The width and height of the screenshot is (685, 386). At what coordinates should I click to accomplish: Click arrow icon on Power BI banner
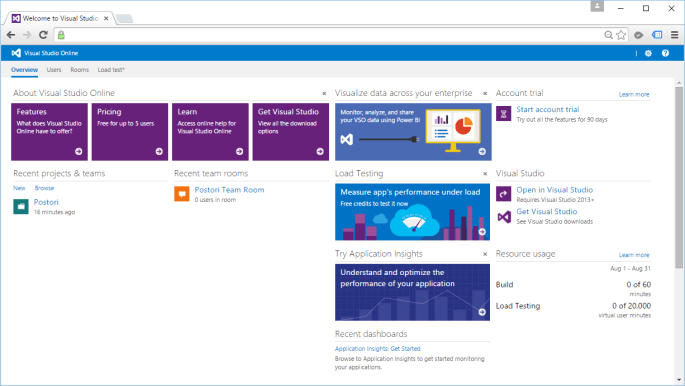click(482, 152)
